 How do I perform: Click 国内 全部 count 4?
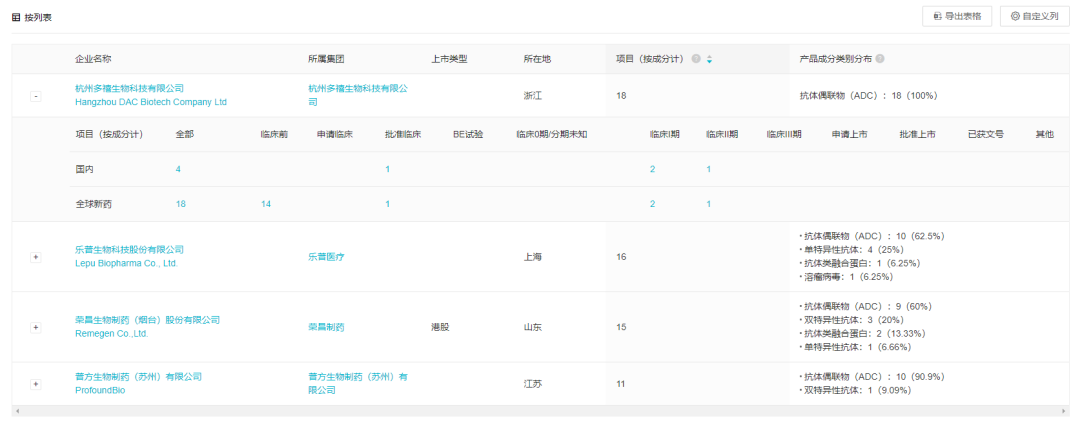point(178,169)
